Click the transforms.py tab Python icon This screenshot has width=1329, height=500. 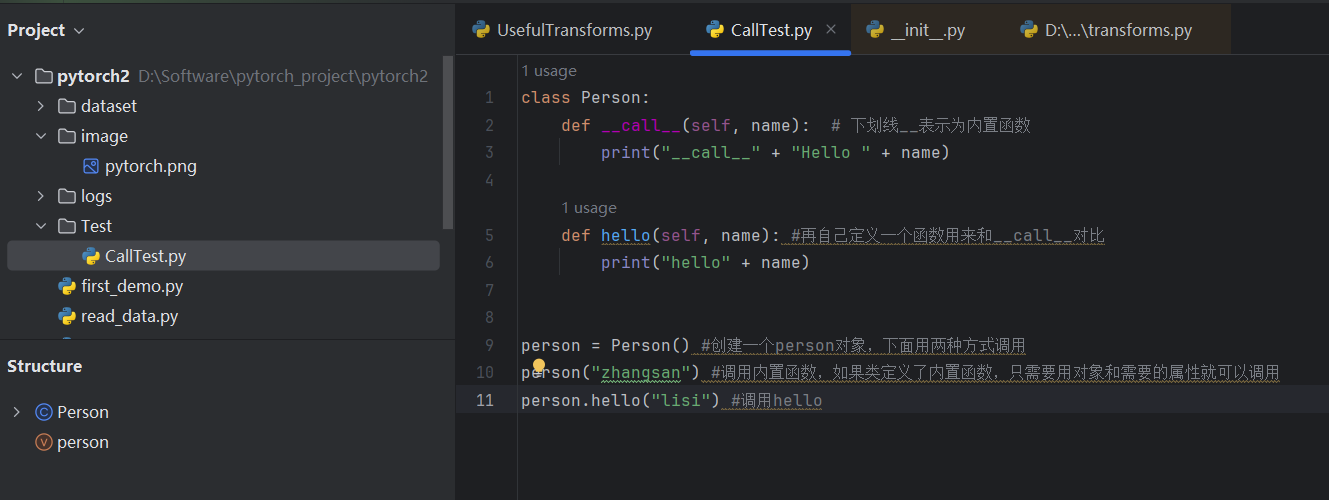click(1029, 29)
